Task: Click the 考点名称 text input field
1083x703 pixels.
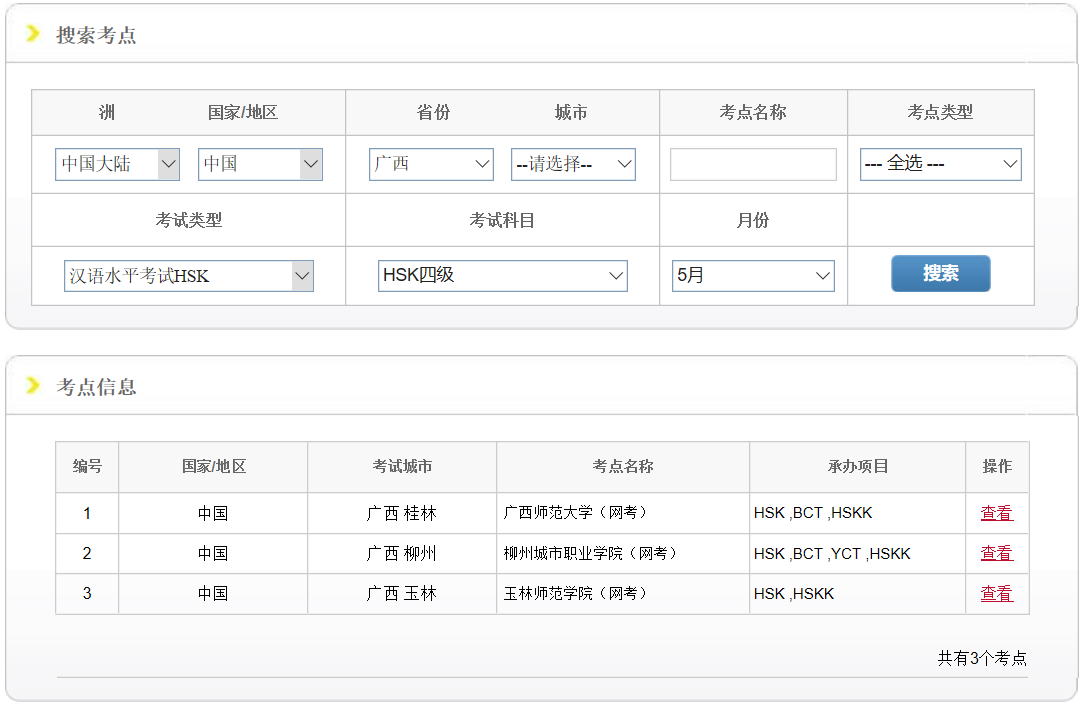Action: tap(753, 164)
